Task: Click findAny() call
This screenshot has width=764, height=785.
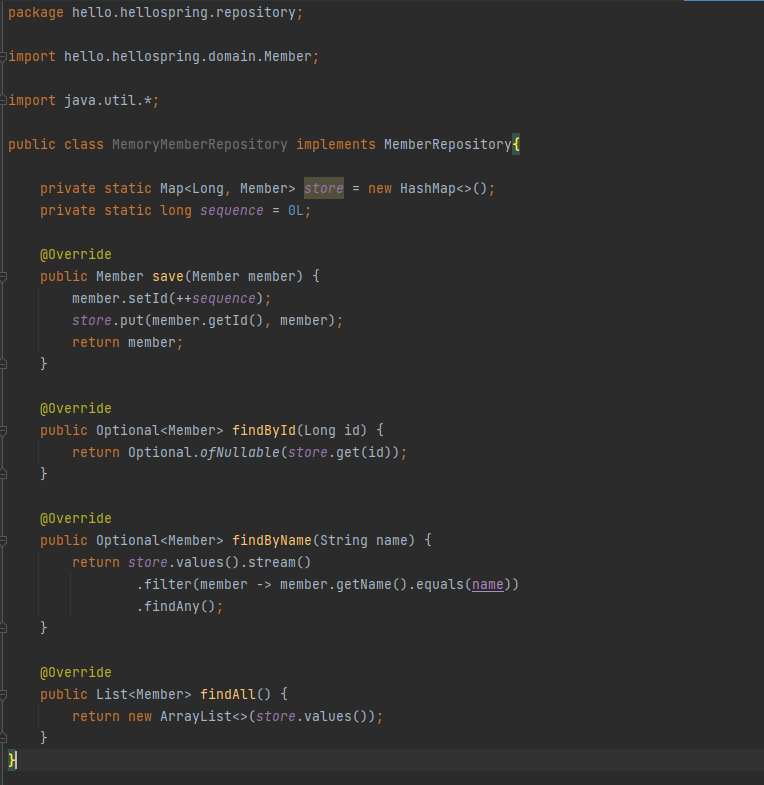Action: pos(180,607)
